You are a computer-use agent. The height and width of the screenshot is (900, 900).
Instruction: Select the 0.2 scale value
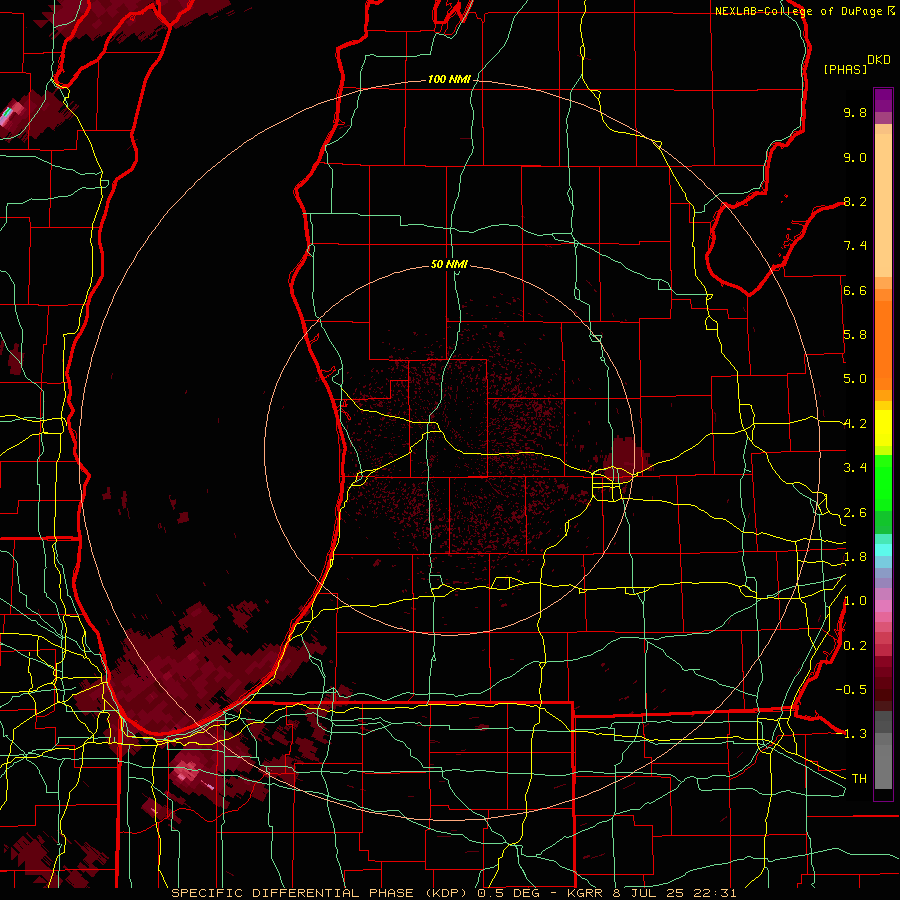coord(855,646)
